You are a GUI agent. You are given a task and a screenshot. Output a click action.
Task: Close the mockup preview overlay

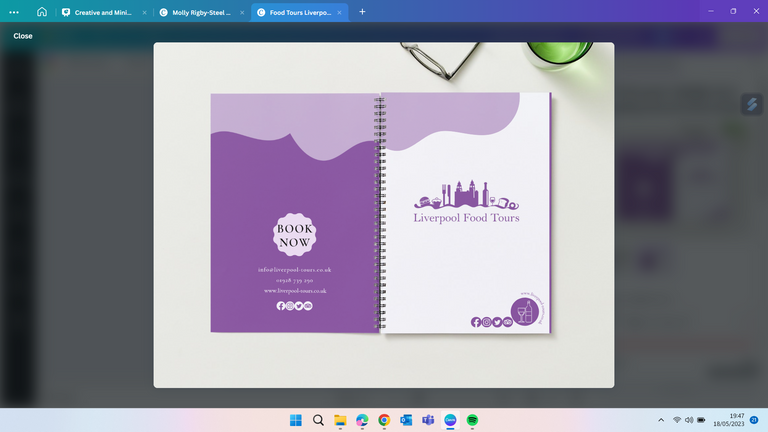point(23,36)
